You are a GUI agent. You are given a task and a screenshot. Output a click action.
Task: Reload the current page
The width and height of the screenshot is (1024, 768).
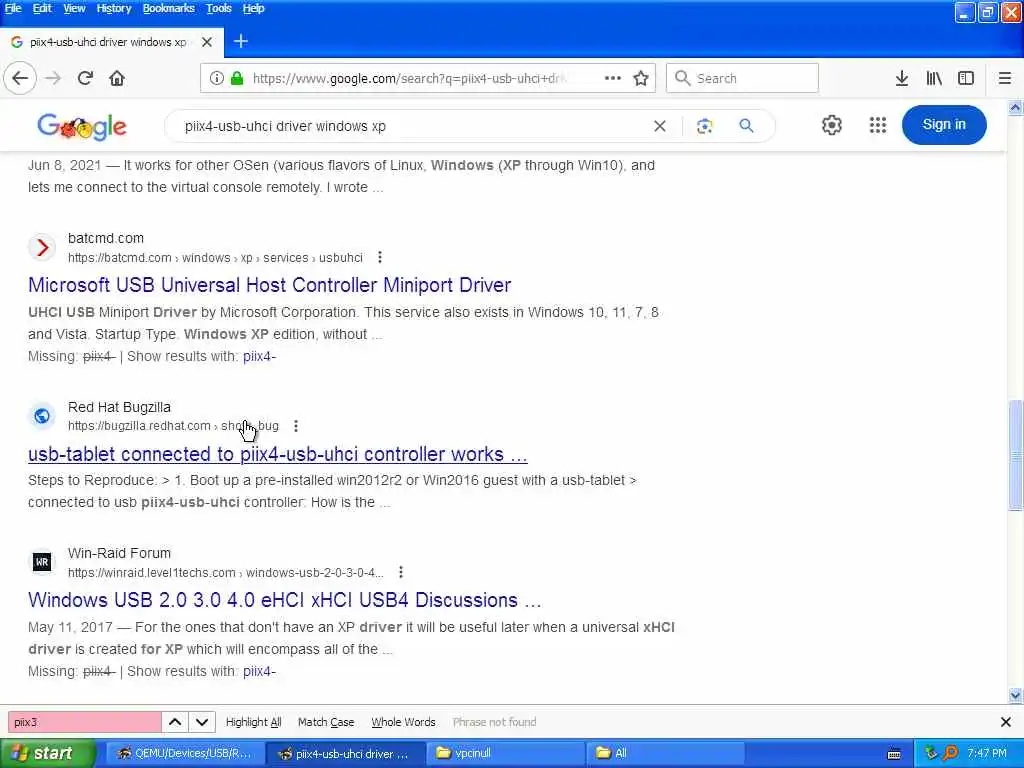[x=85, y=78]
